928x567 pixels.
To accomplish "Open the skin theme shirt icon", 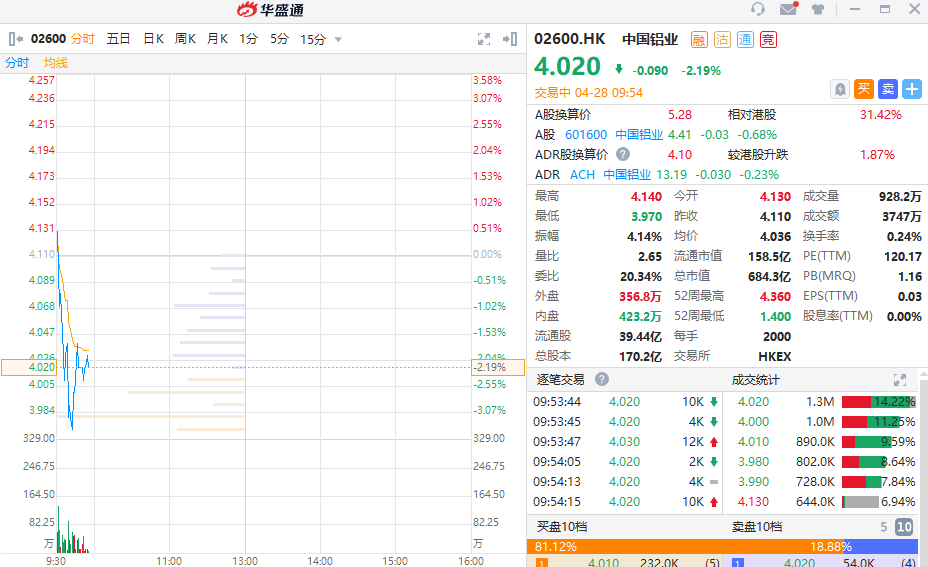I will click(818, 9).
